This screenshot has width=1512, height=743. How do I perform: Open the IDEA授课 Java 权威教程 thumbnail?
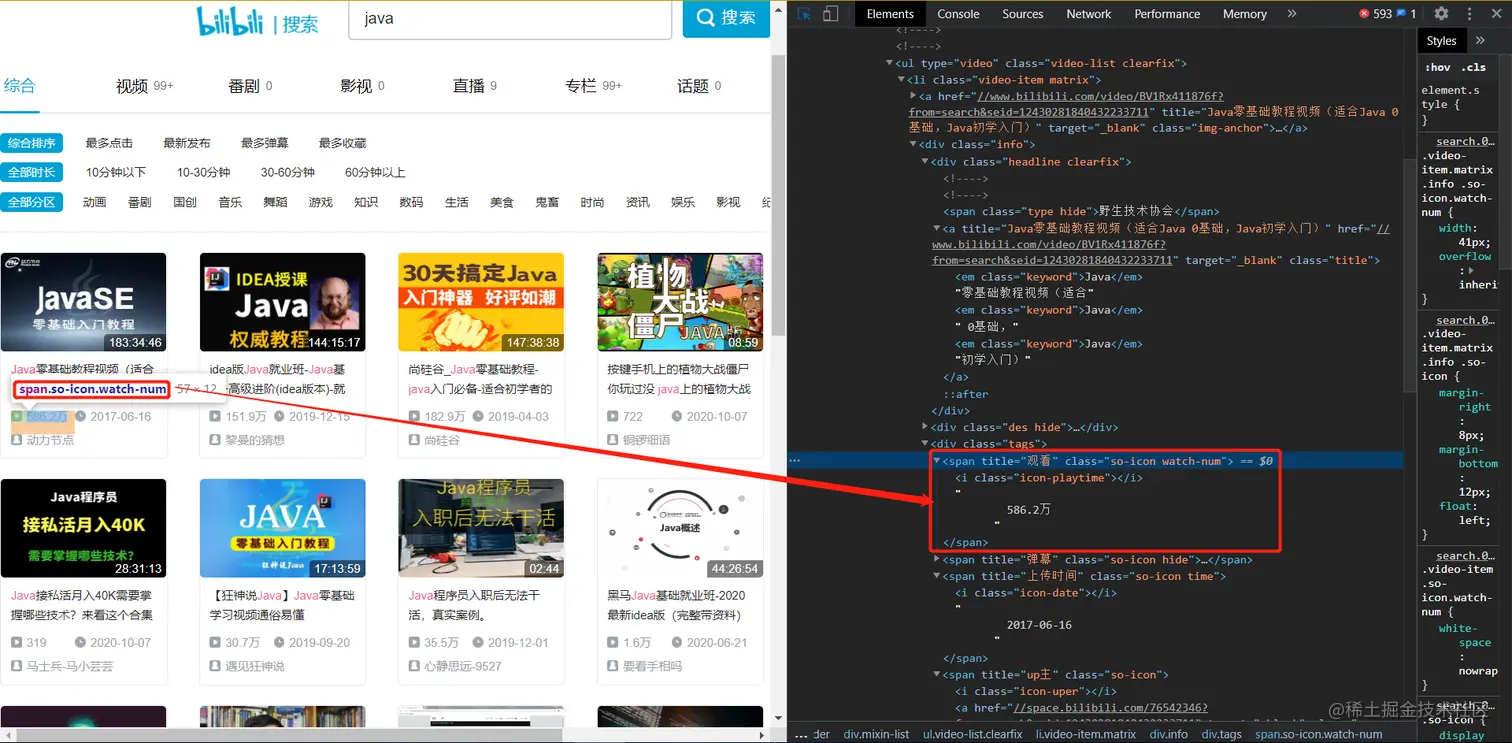(282, 302)
